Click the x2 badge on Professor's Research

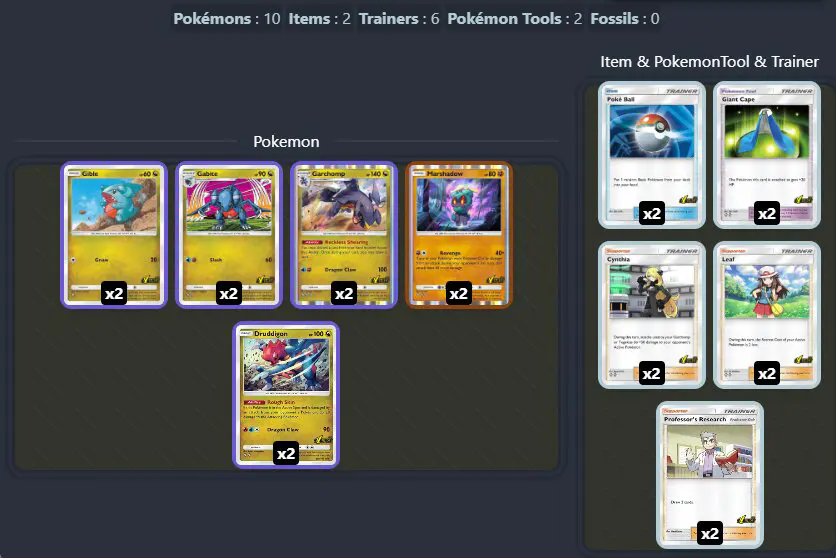[x=710, y=533]
